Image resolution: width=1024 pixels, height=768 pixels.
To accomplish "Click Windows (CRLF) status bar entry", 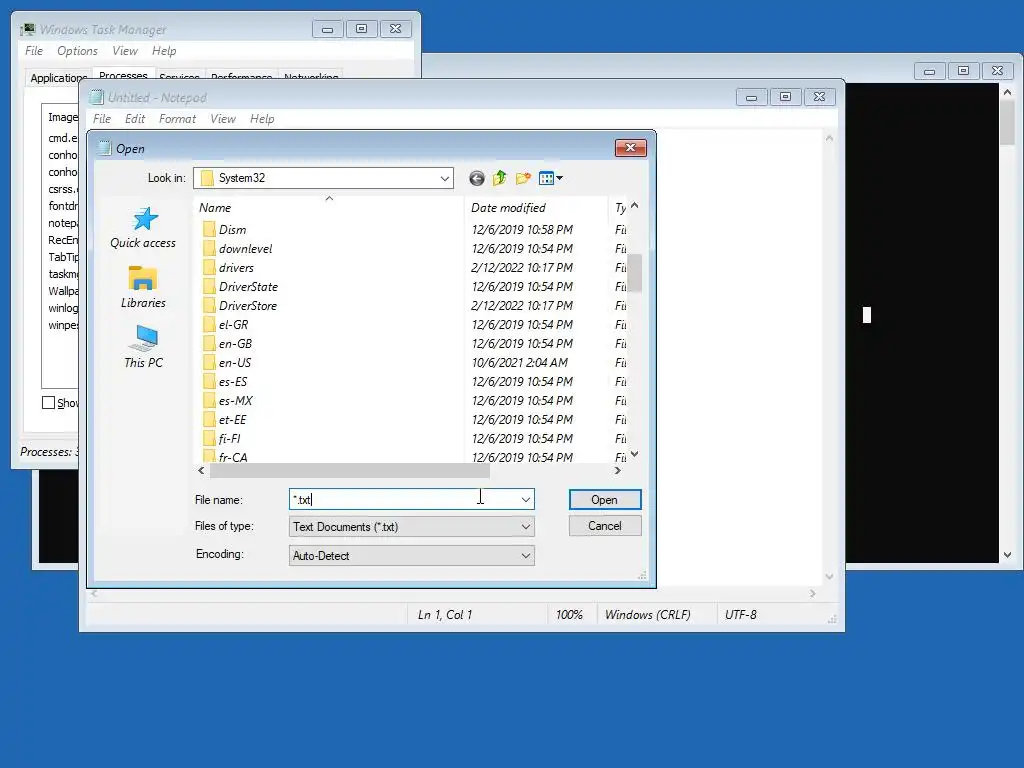I will coord(647,615).
